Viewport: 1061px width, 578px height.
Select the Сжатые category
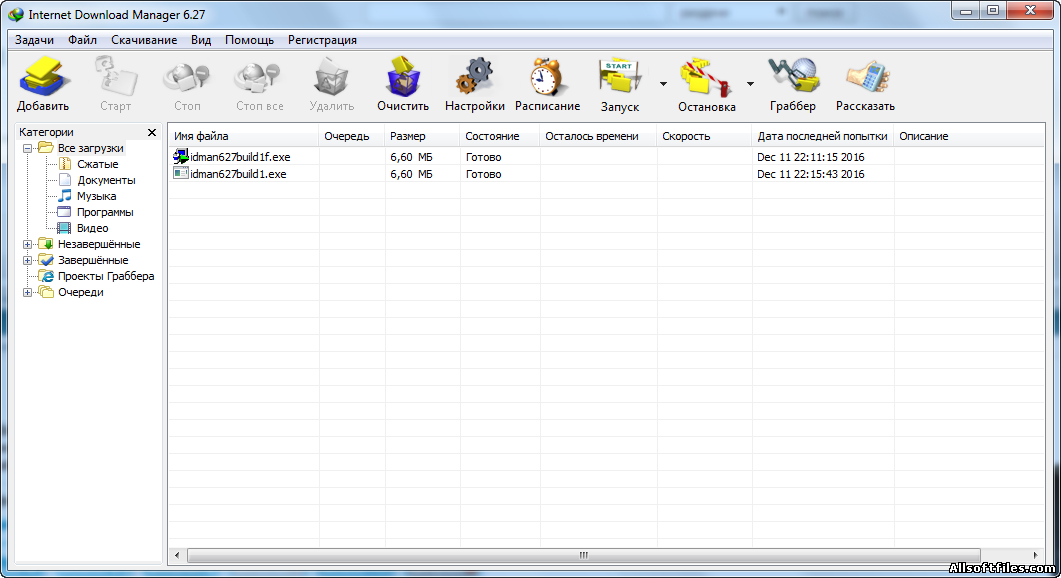click(x=97, y=164)
